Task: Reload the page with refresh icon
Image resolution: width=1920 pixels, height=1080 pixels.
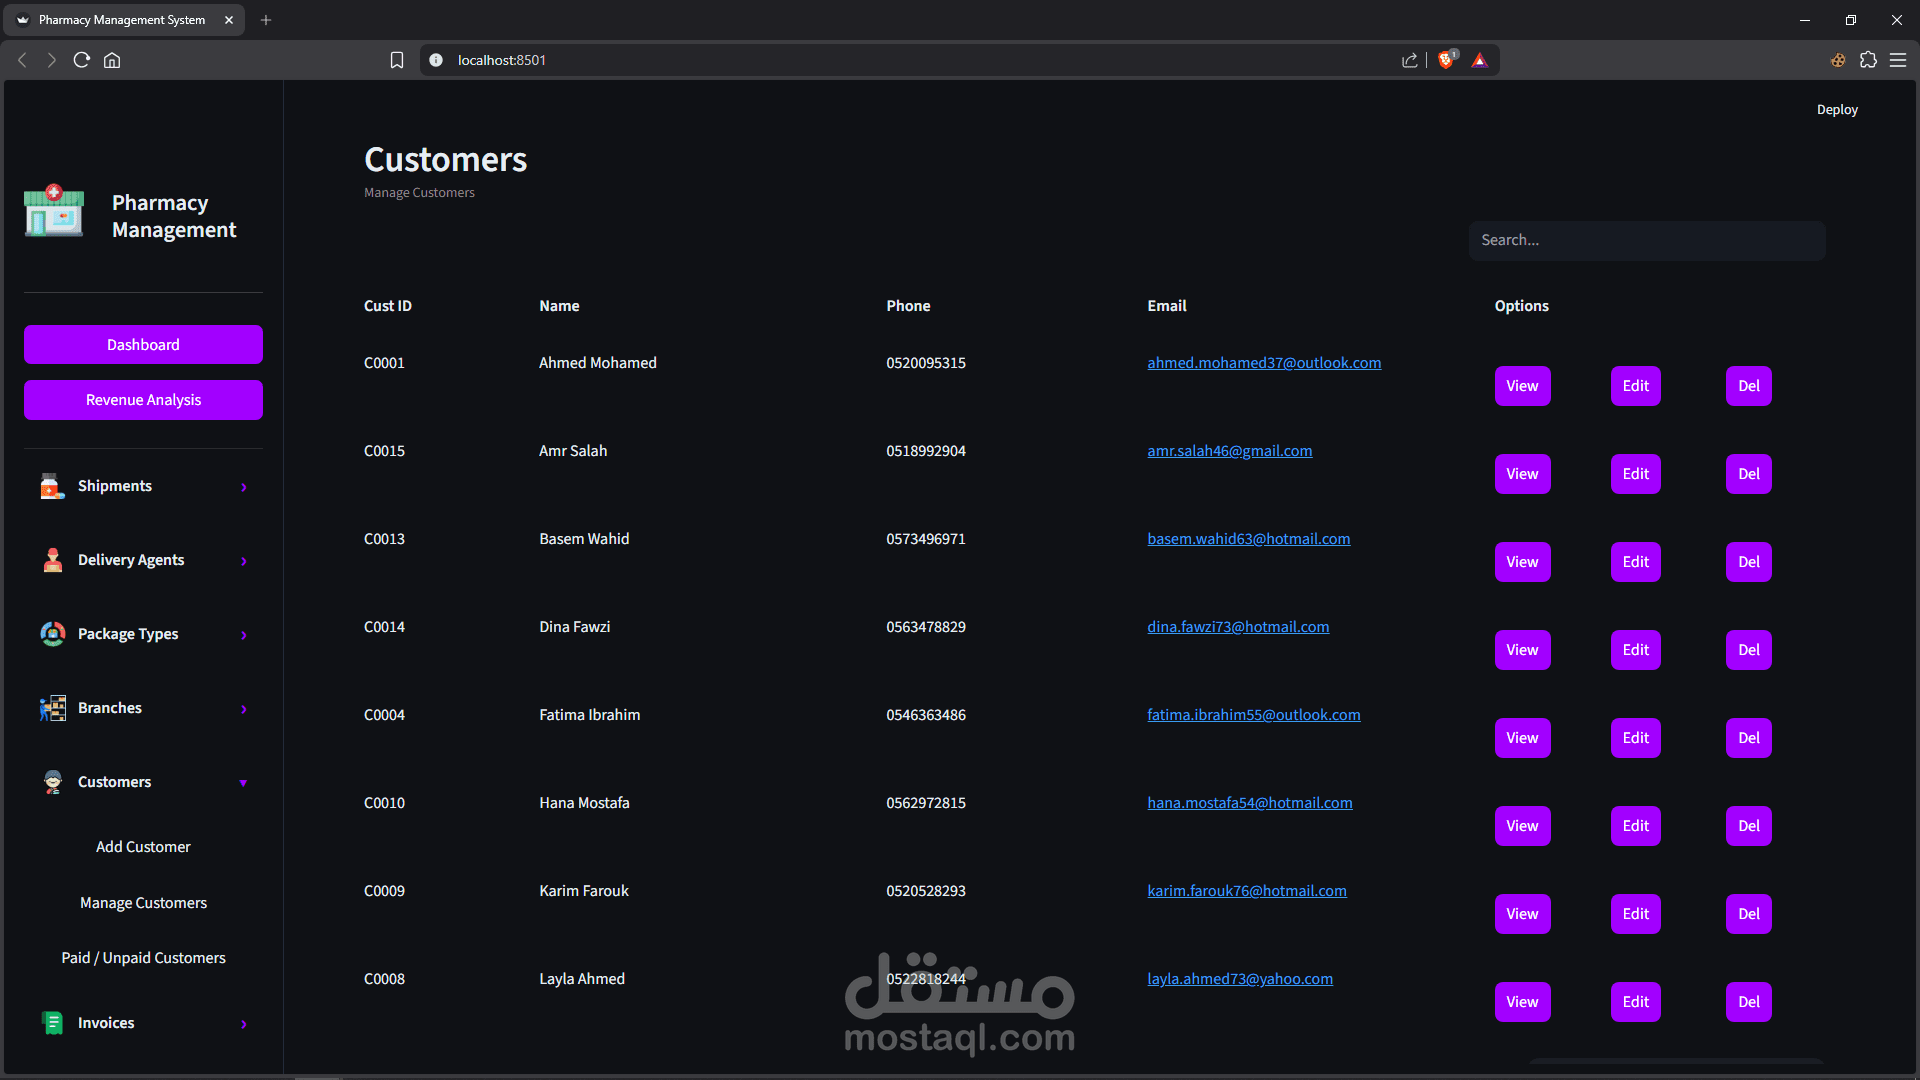Action: pos(82,60)
